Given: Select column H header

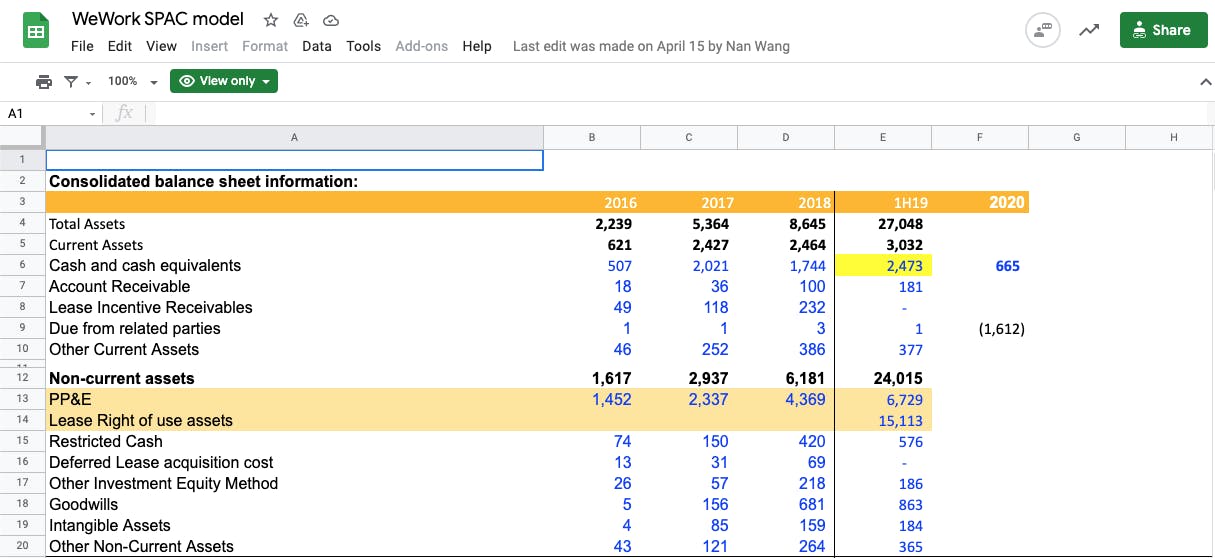Looking at the screenshot, I should (x=1174, y=137).
